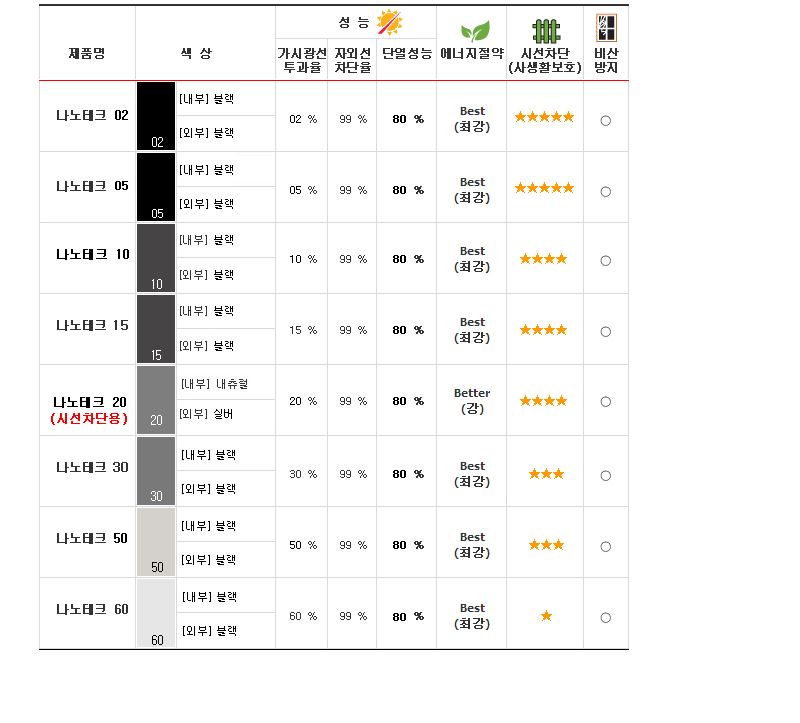Click the 02 % transmittance value

coord(303,119)
